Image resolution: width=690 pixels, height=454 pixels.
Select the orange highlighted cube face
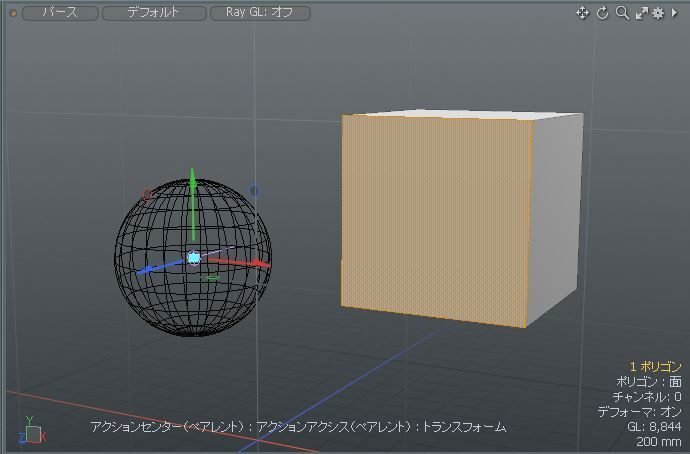(x=436, y=219)
